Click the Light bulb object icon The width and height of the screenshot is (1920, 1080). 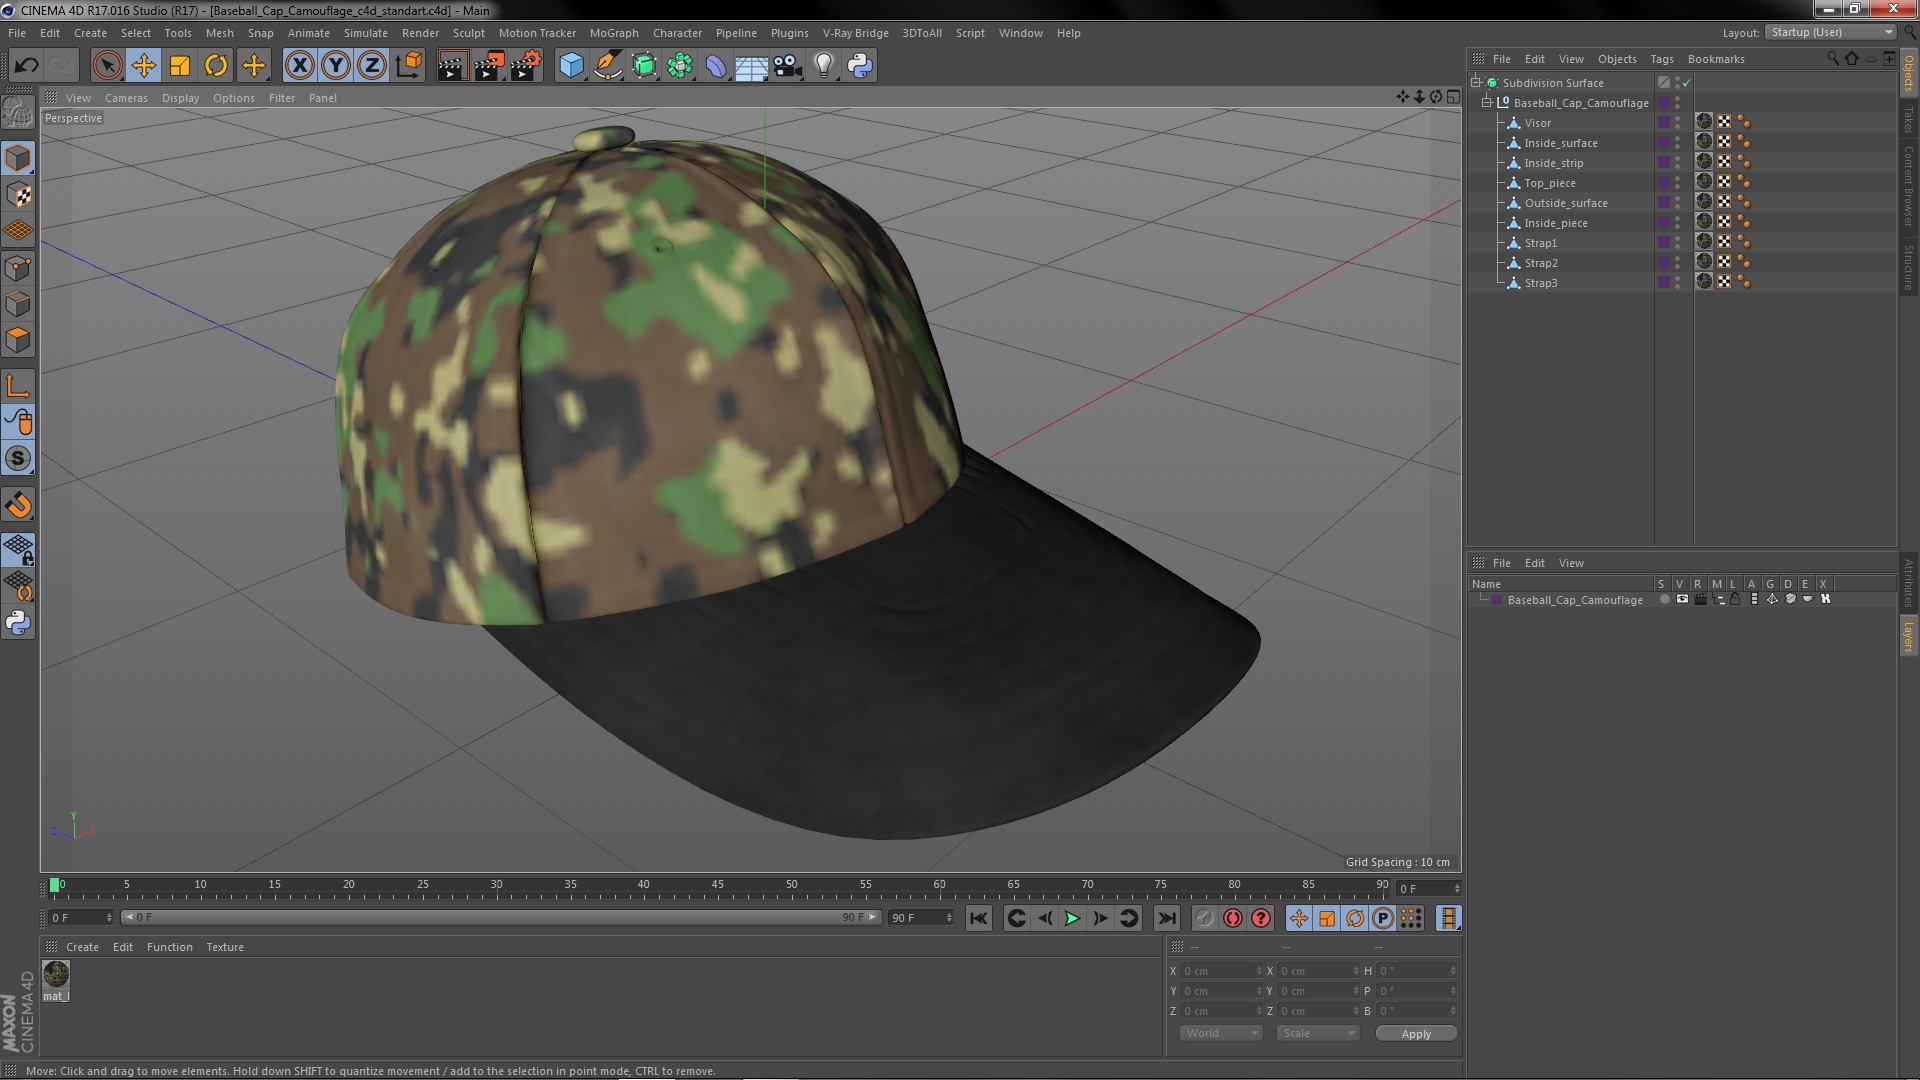(823, 66)
